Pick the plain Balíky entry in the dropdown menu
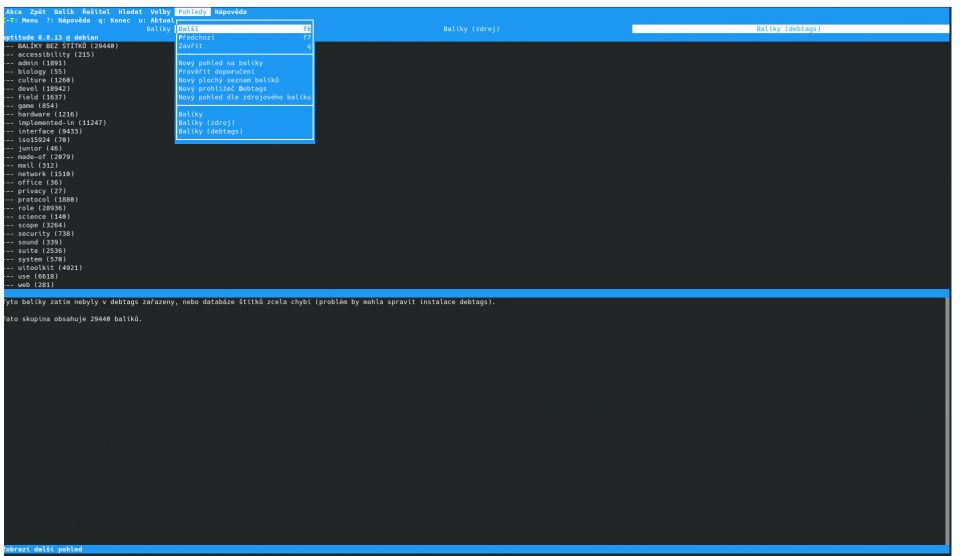This screenshot has width=960, height=556. 244,115
